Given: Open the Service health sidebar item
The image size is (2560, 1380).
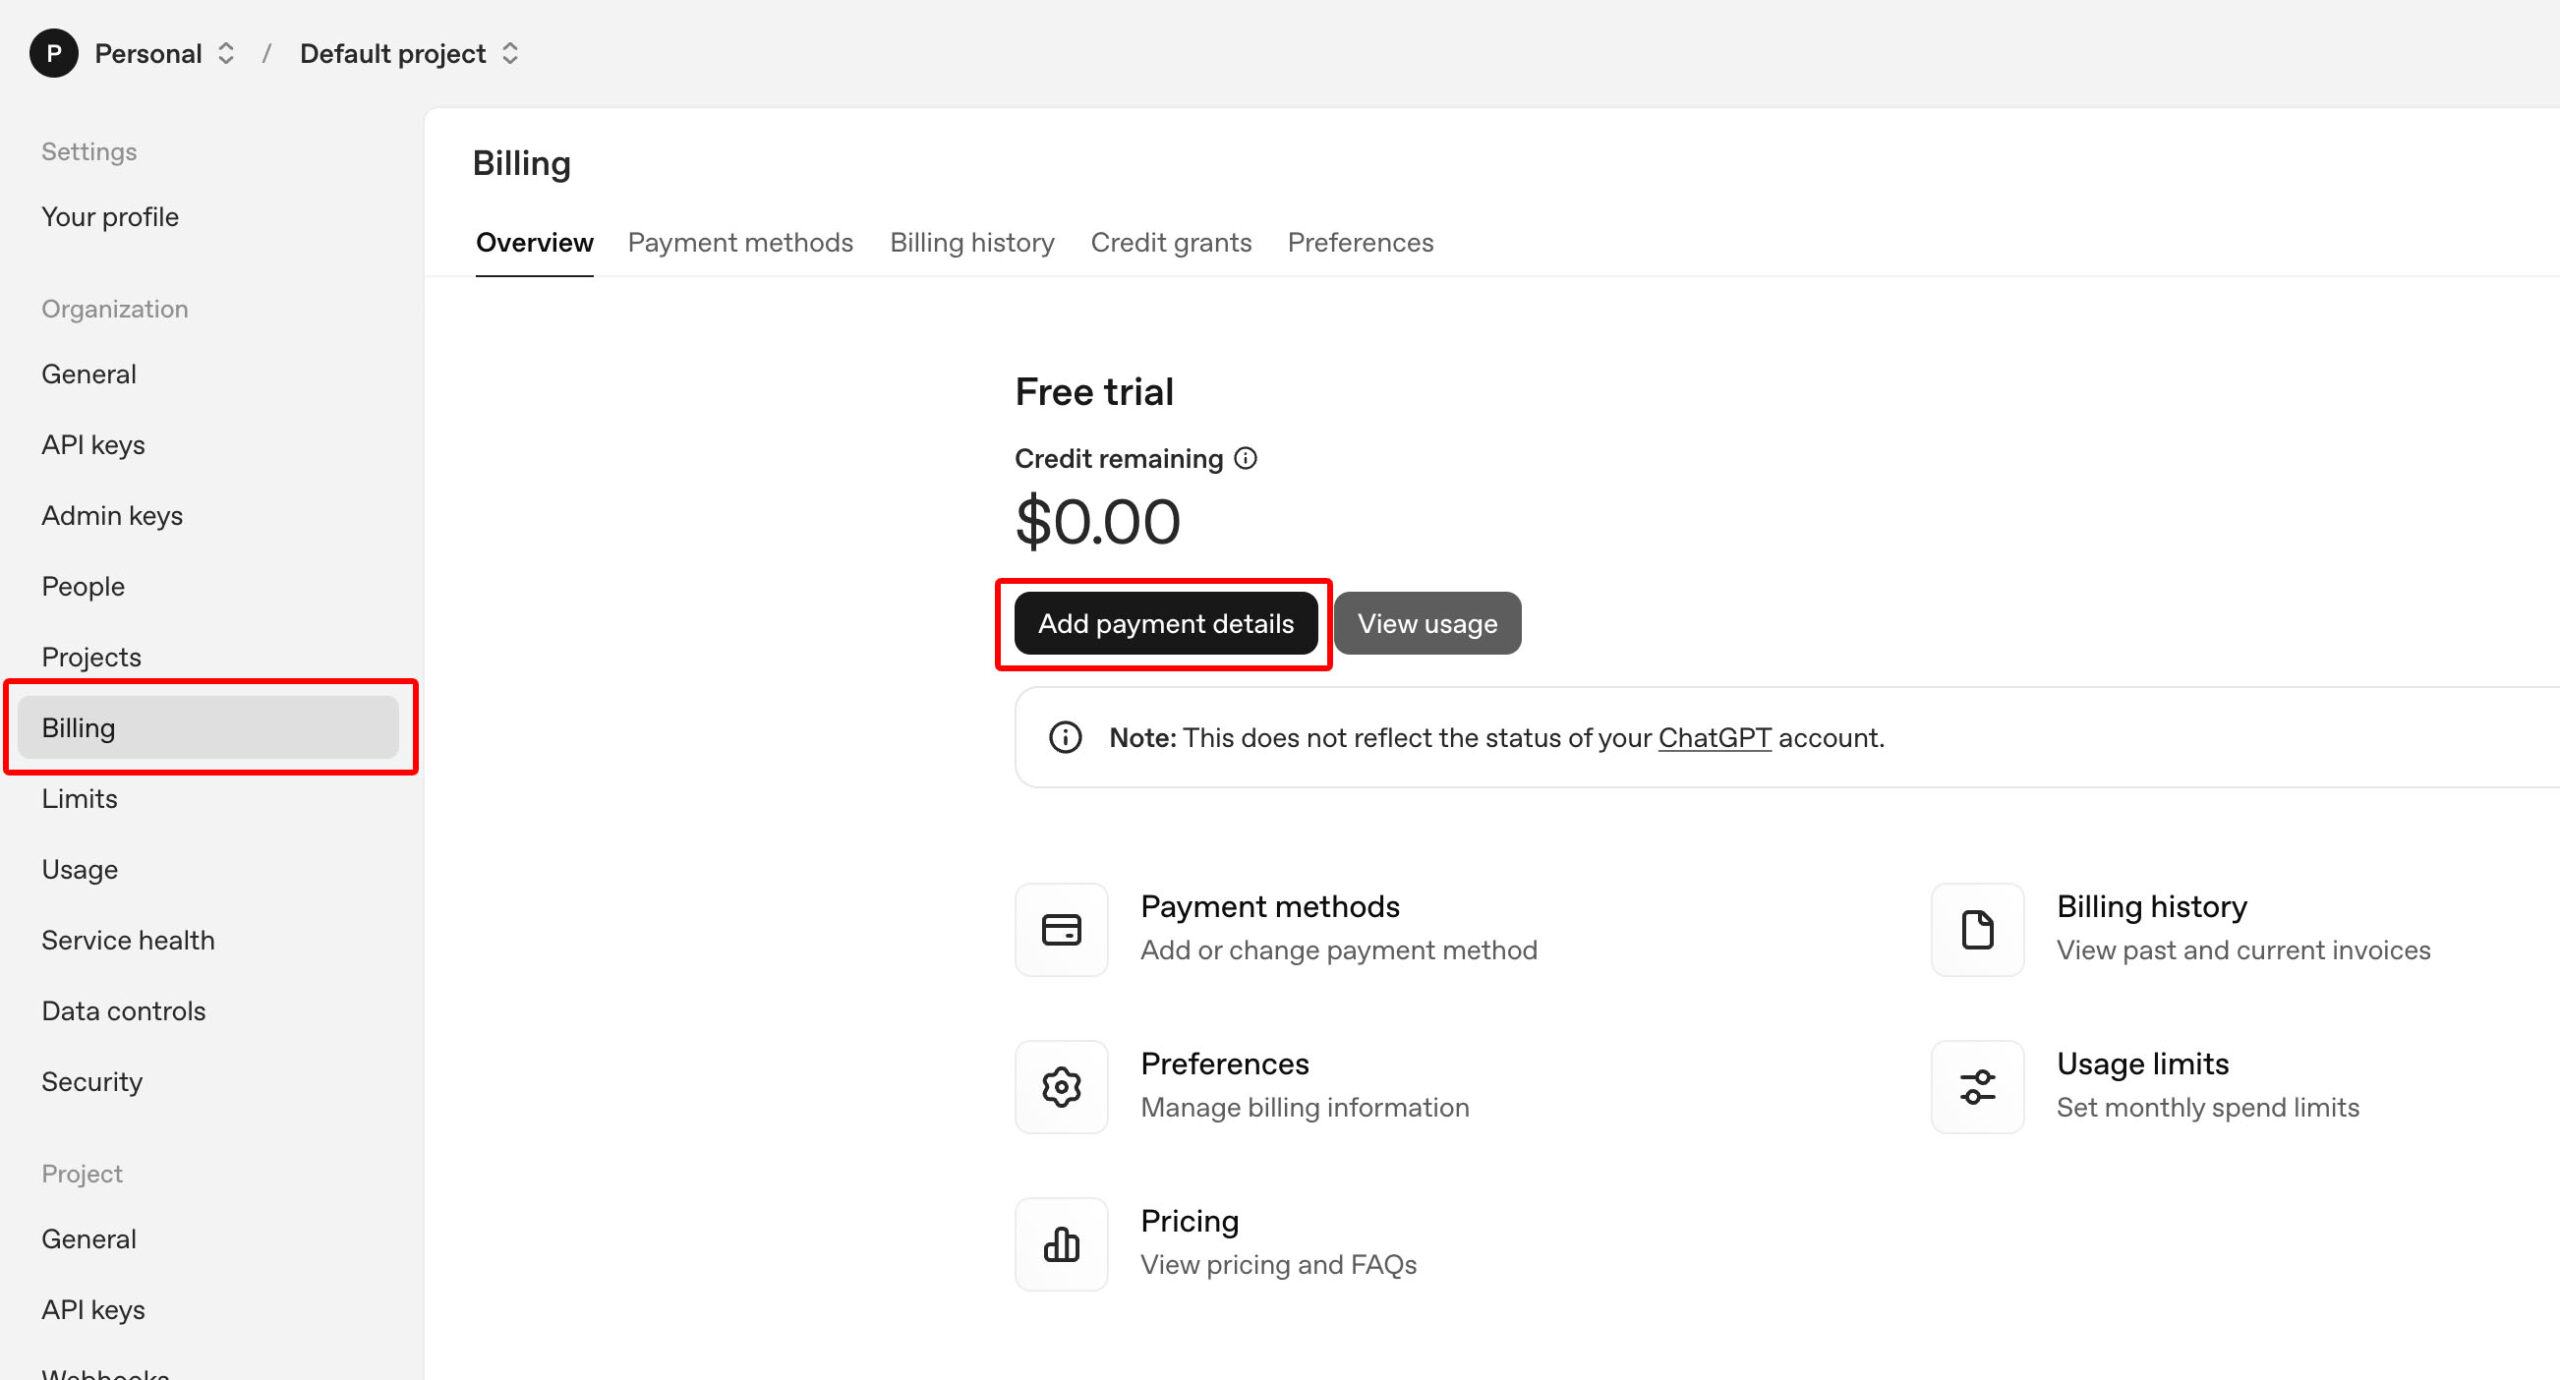Looking at the screenshot, I should 128,940.
